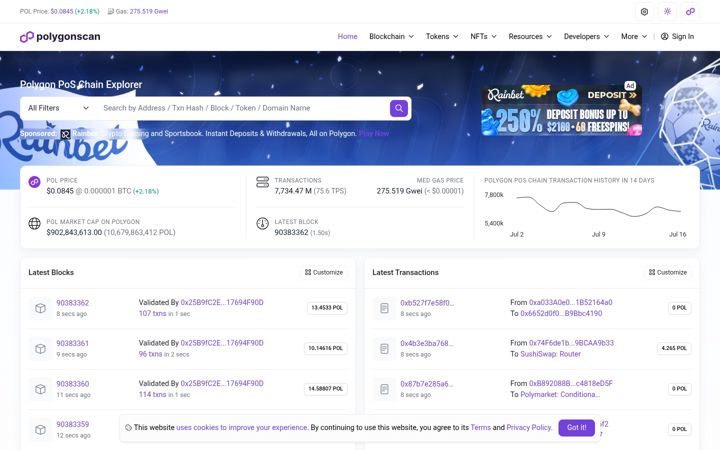Click the Play Now sponsored link
Image resolution: width=720 pixels, height=450 pixels.
(x=374, y=134)
